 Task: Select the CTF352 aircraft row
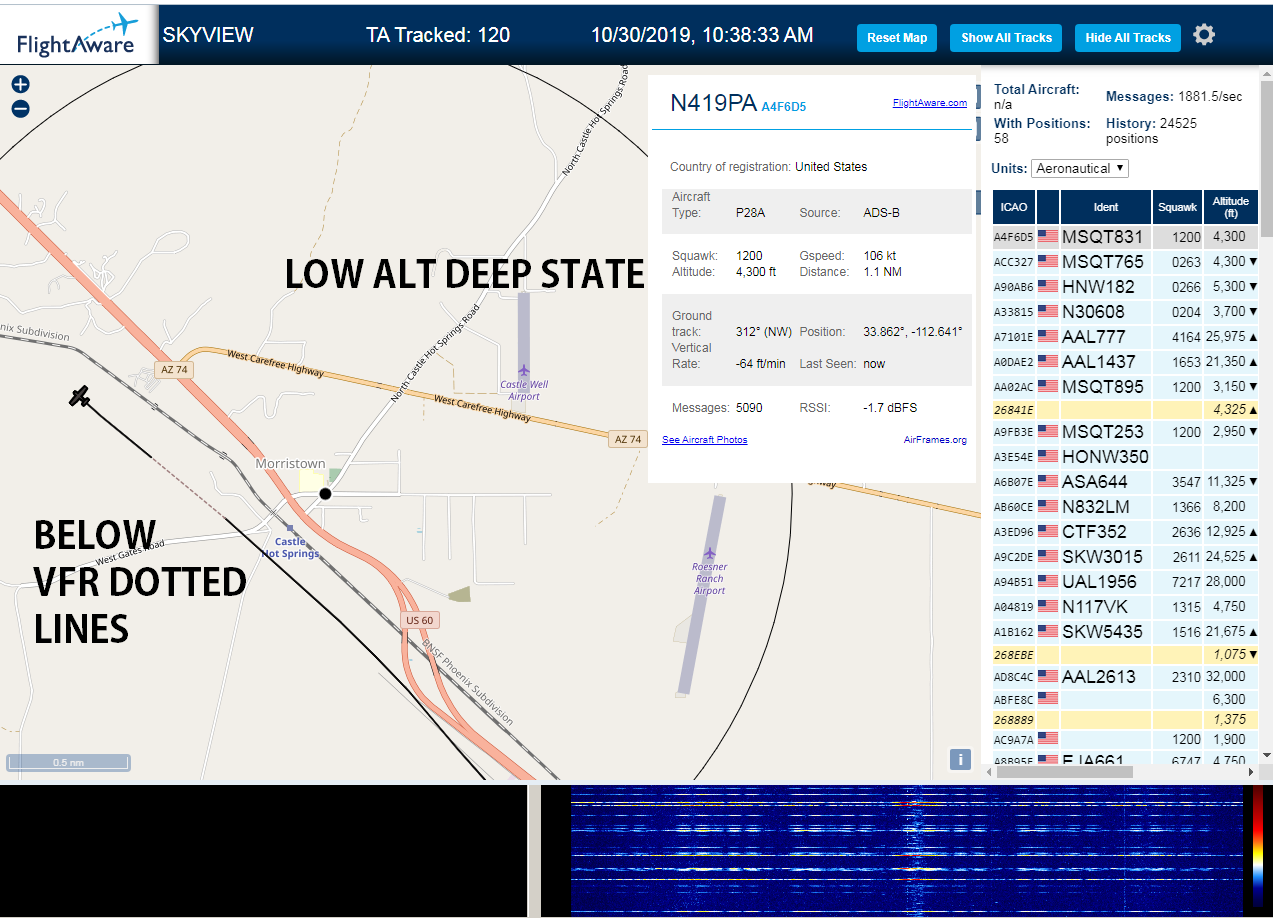pos(1126,532)
